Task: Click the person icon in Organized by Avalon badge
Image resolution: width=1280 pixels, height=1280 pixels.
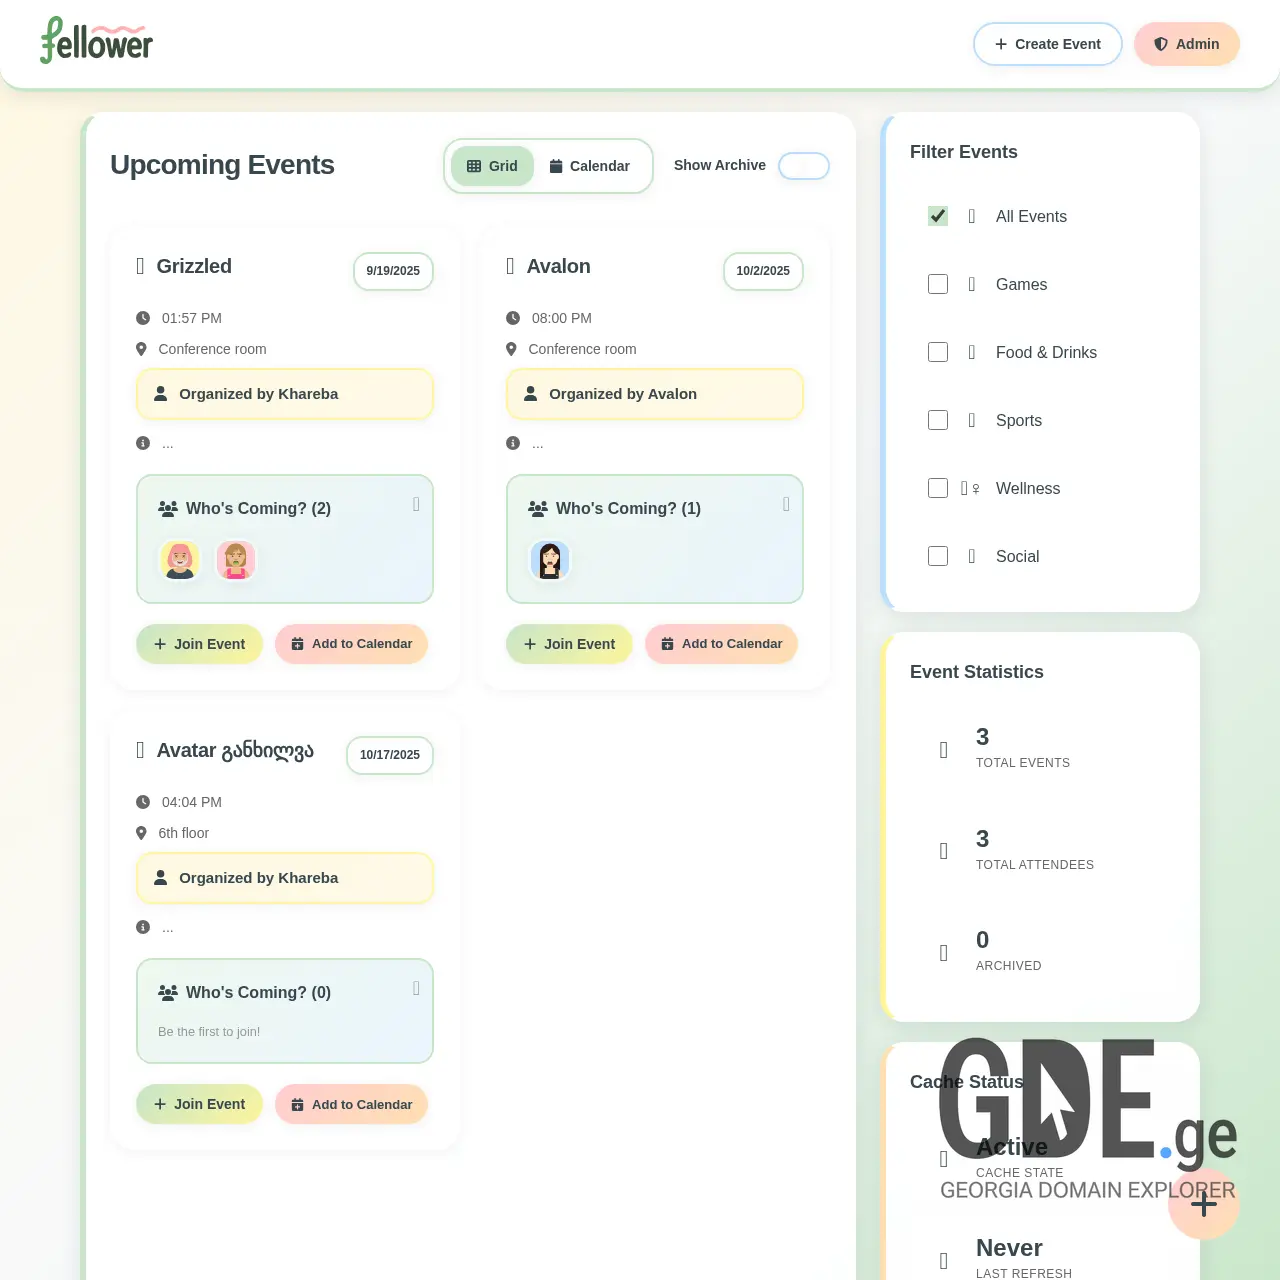Action: (x=530, y=393)
